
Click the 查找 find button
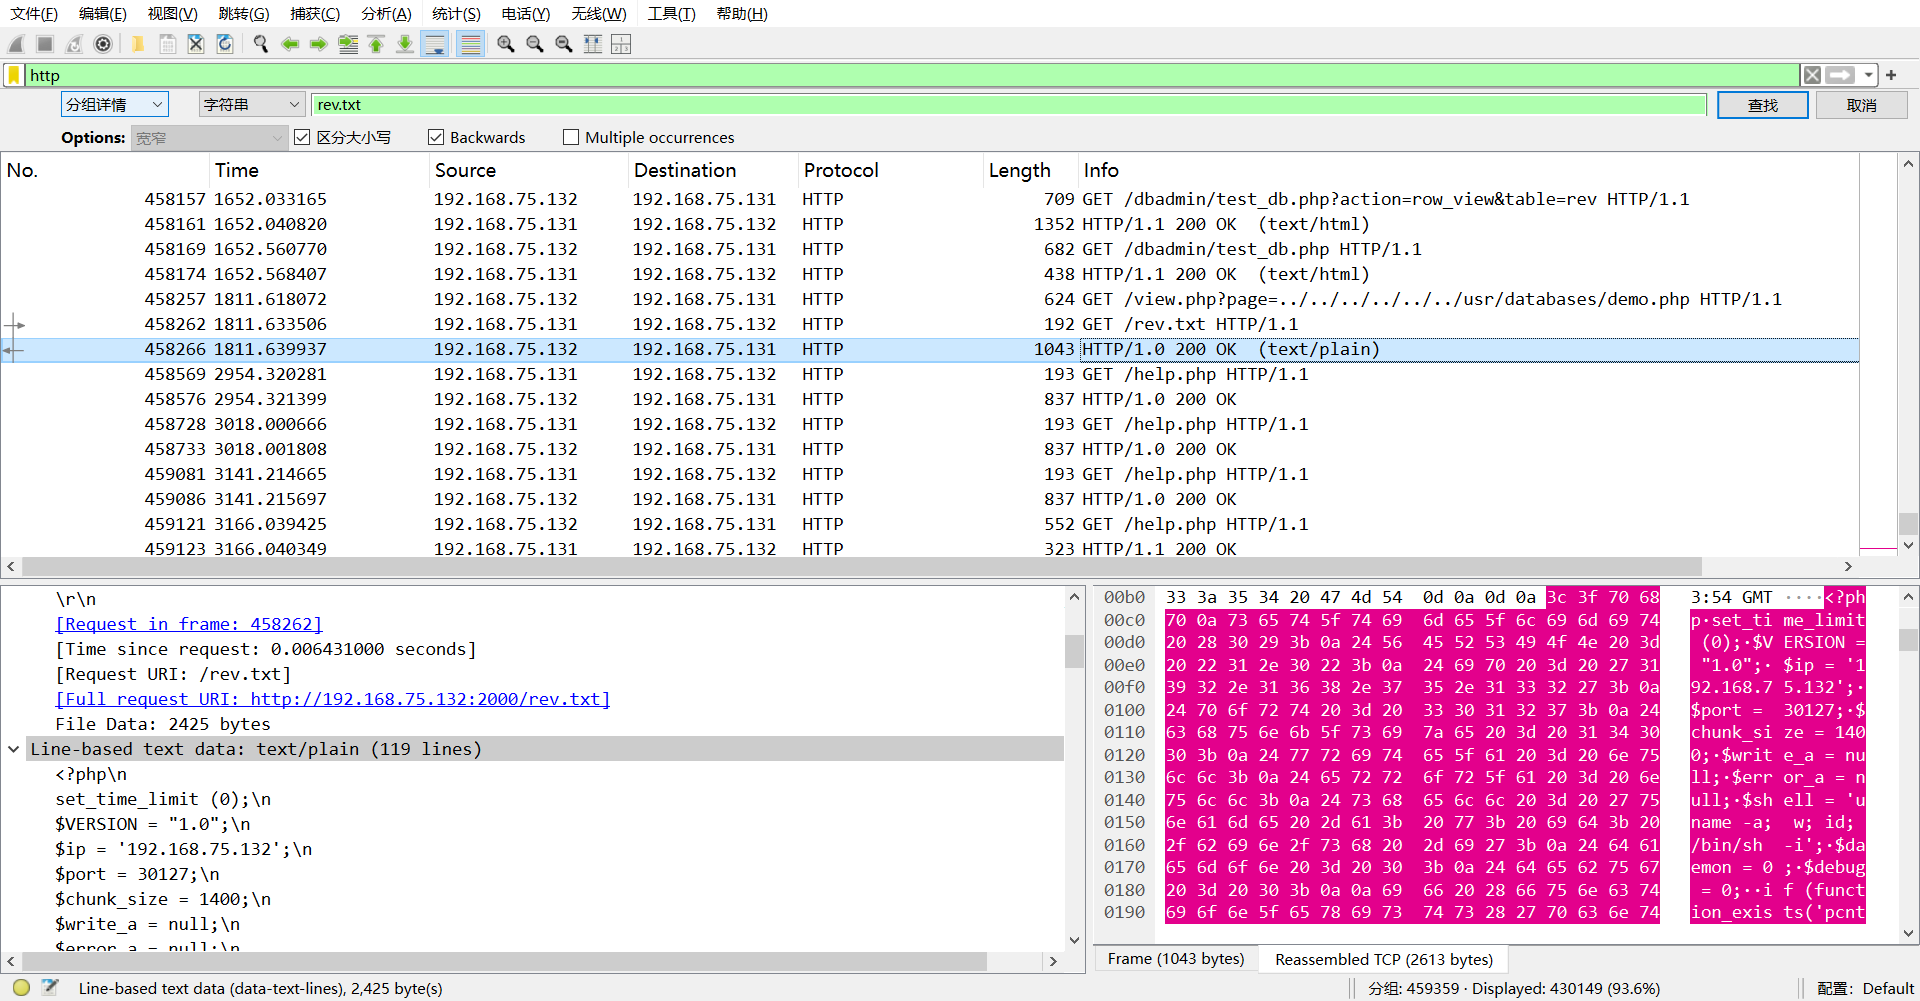(1763, 105)
